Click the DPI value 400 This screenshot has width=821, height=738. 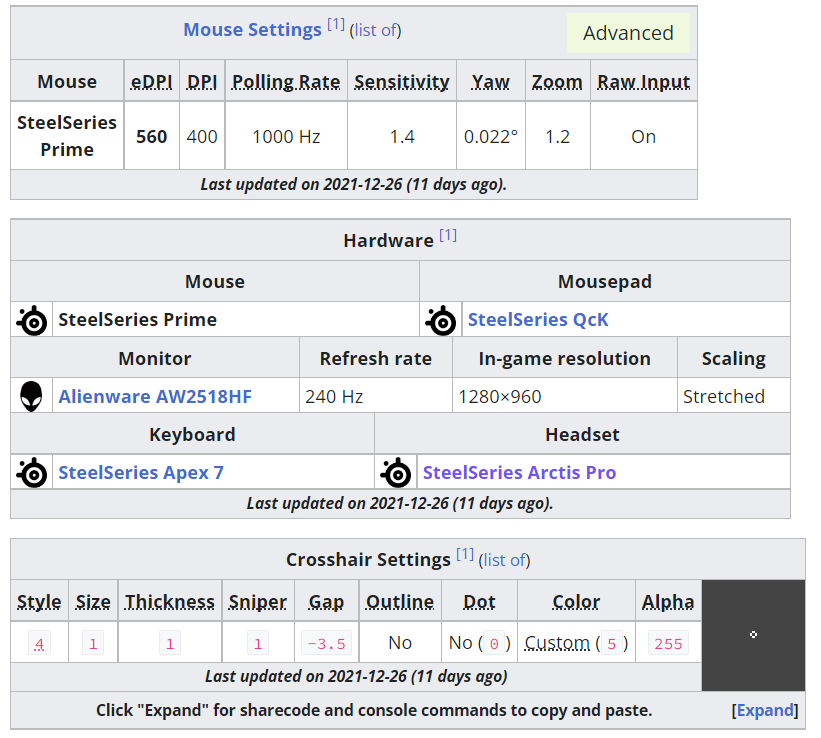(202, 136)
